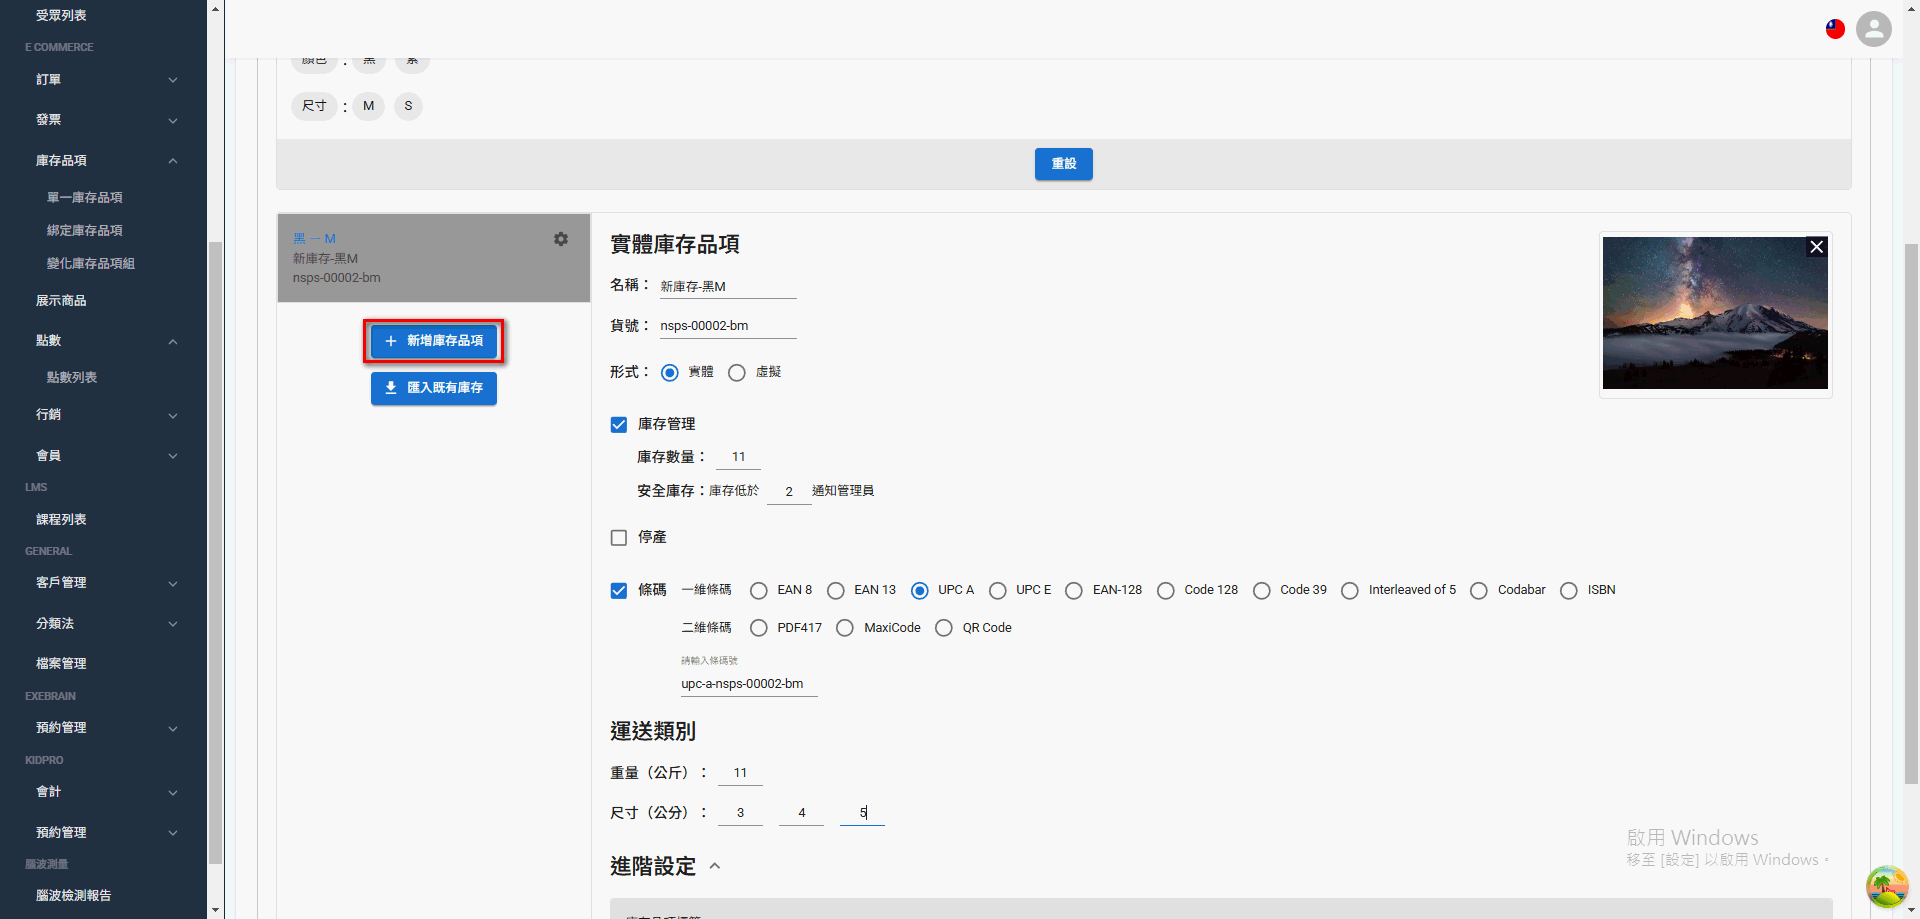Select EAN 13 barcode type
This screenshot has height=919, width=1920.
point(836,591)
